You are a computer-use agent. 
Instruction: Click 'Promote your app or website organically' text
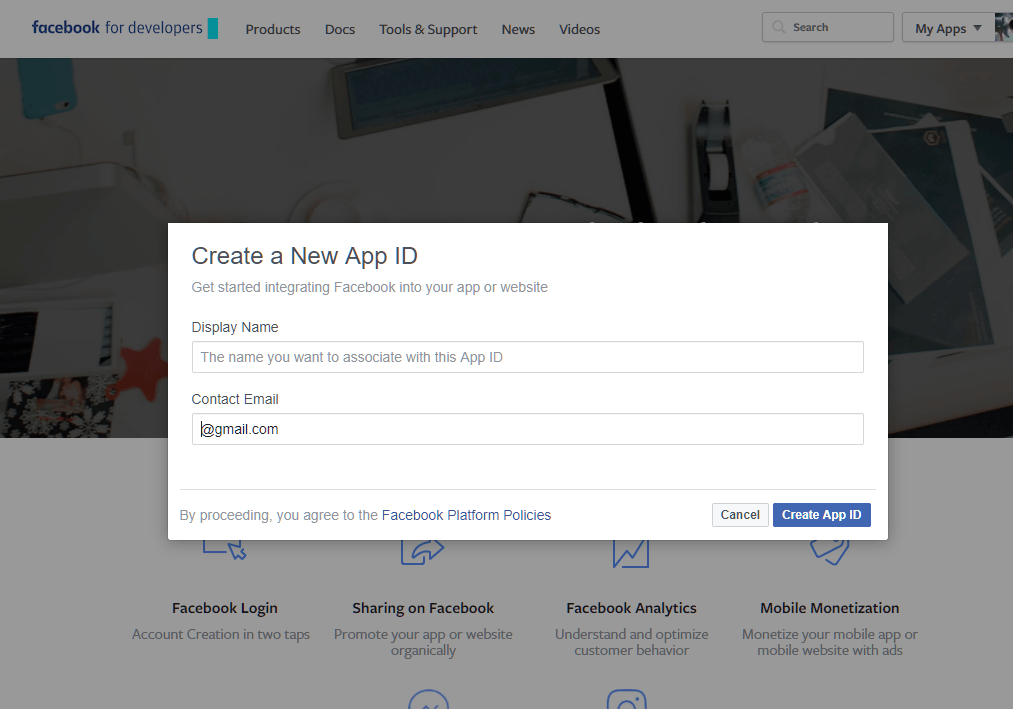pyautogui.click(x=423, y=642)
